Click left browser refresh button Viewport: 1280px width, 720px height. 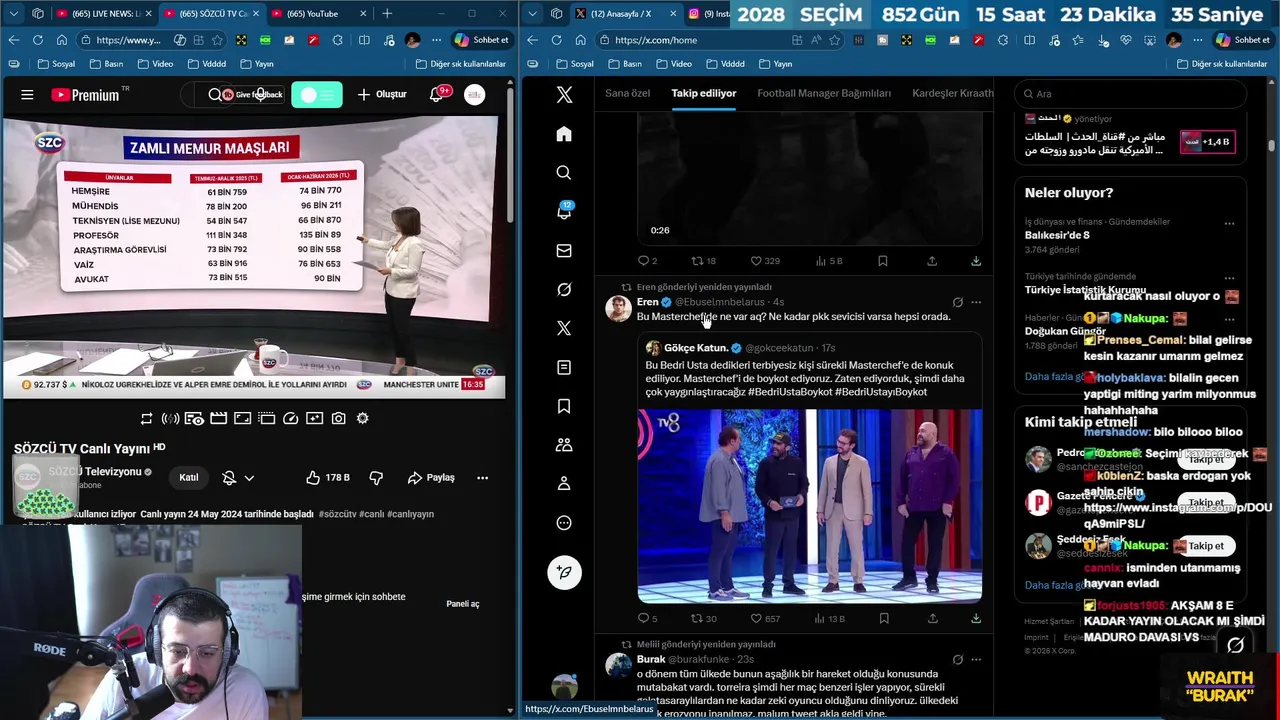pyautogui.click(x=38, y=40)
